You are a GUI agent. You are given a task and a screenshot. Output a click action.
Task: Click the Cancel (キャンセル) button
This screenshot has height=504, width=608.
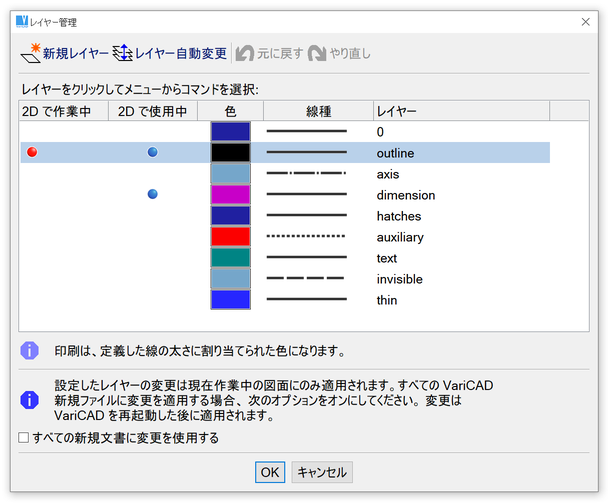coord(323,472)
